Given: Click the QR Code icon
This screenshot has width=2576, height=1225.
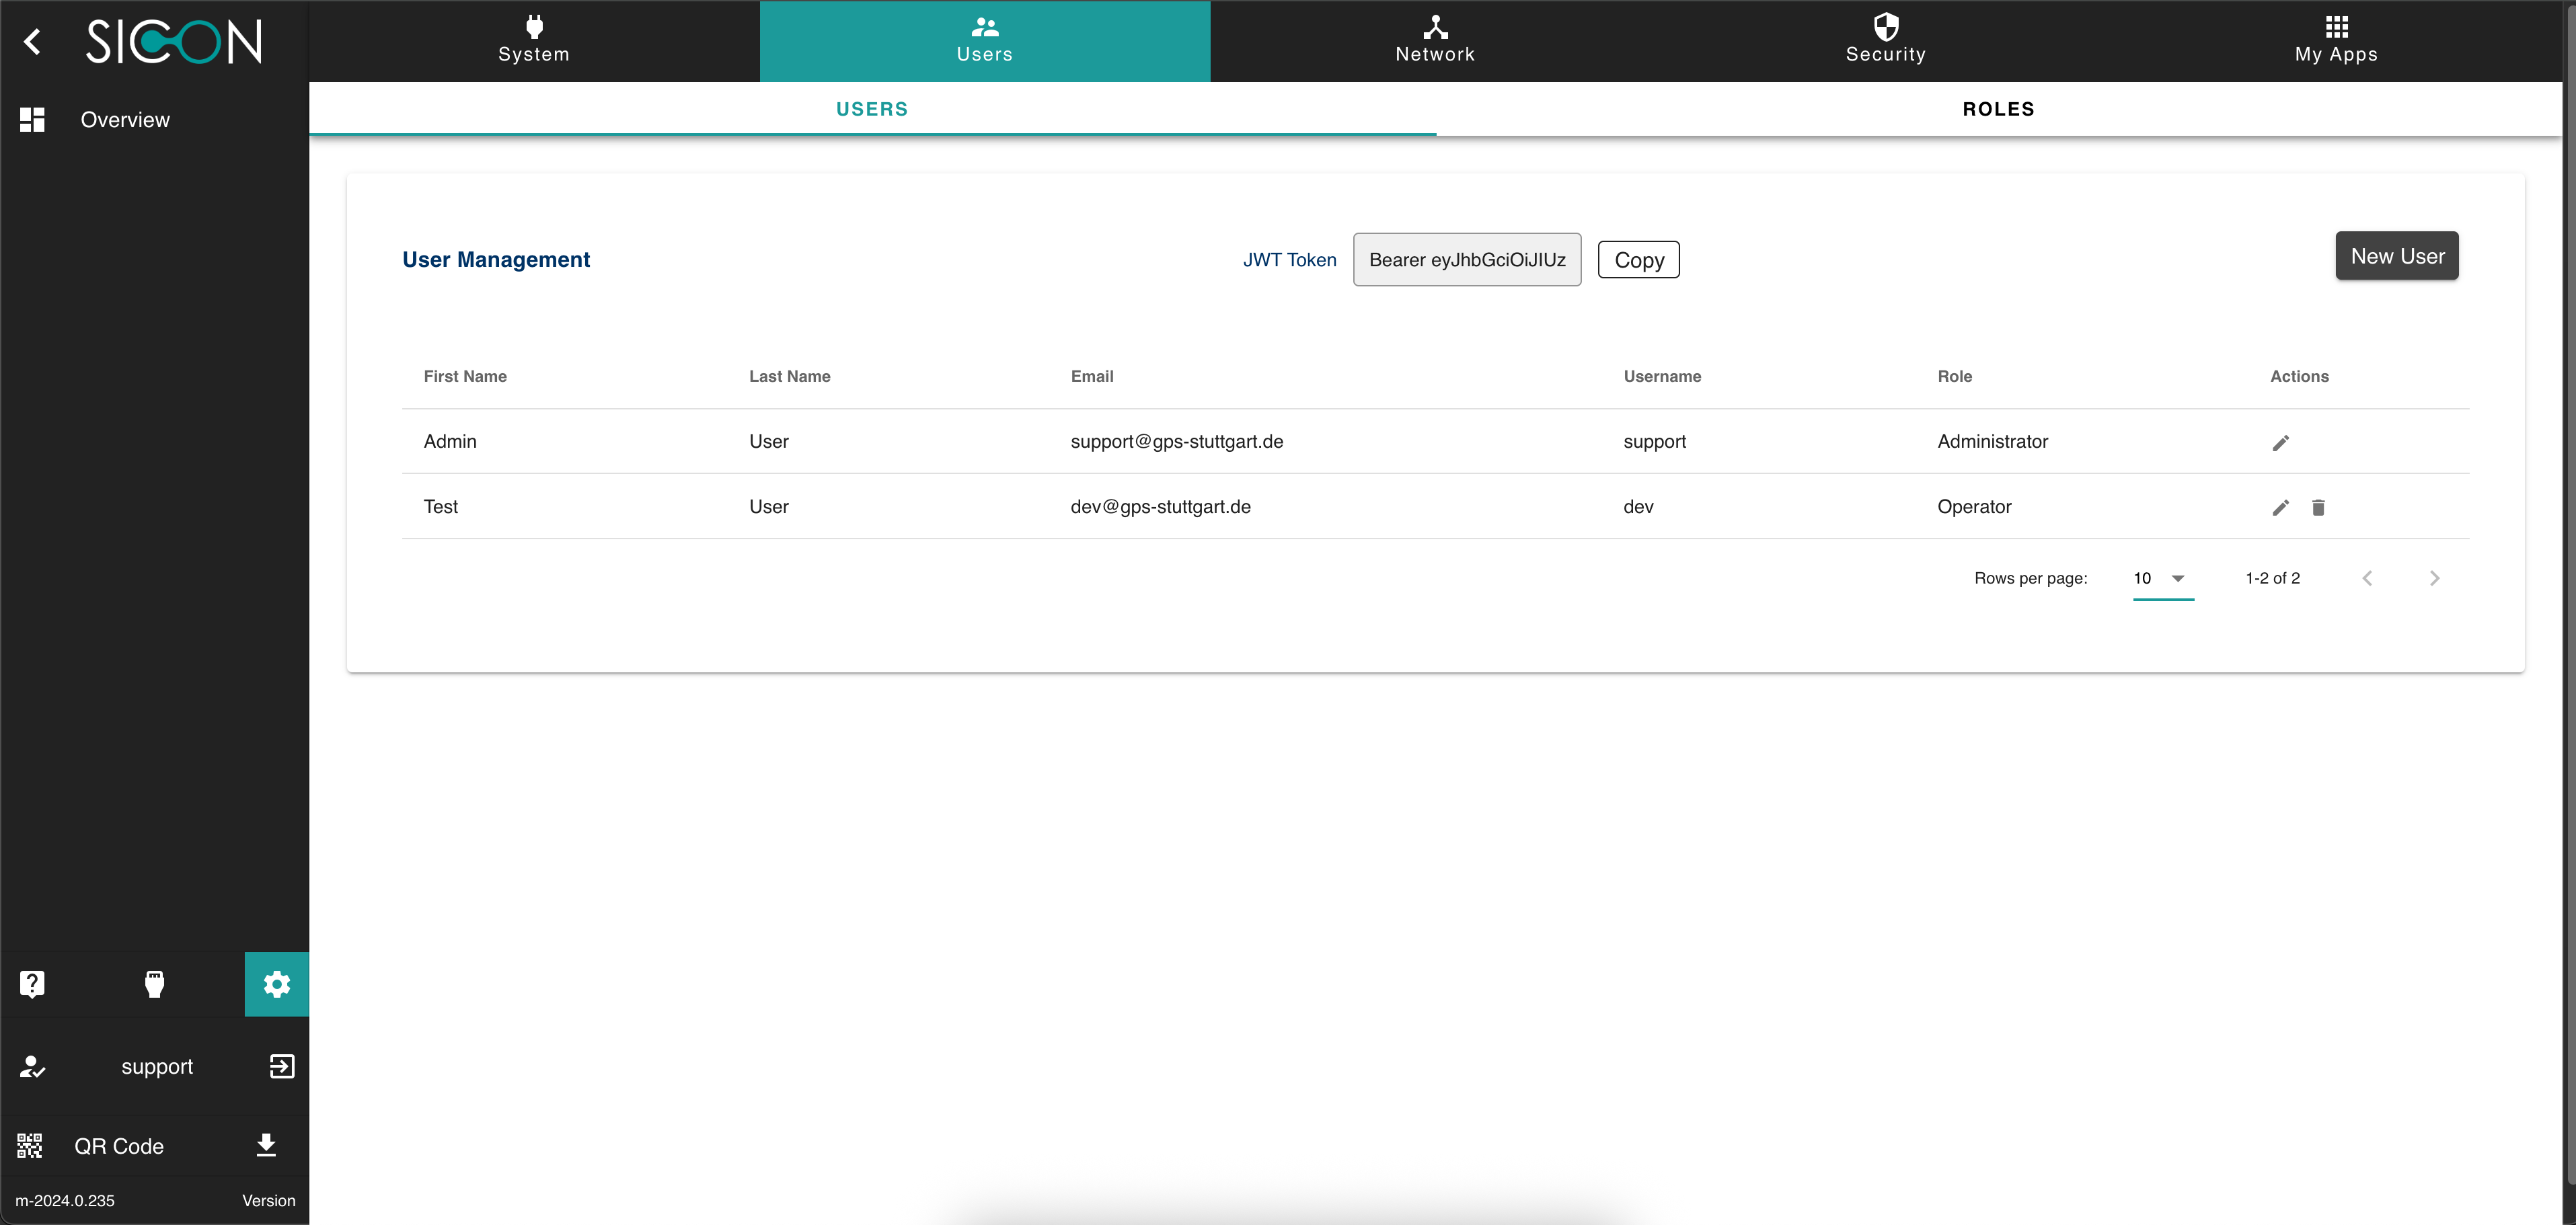Looking at the screenshot, I should (29, 1145).
